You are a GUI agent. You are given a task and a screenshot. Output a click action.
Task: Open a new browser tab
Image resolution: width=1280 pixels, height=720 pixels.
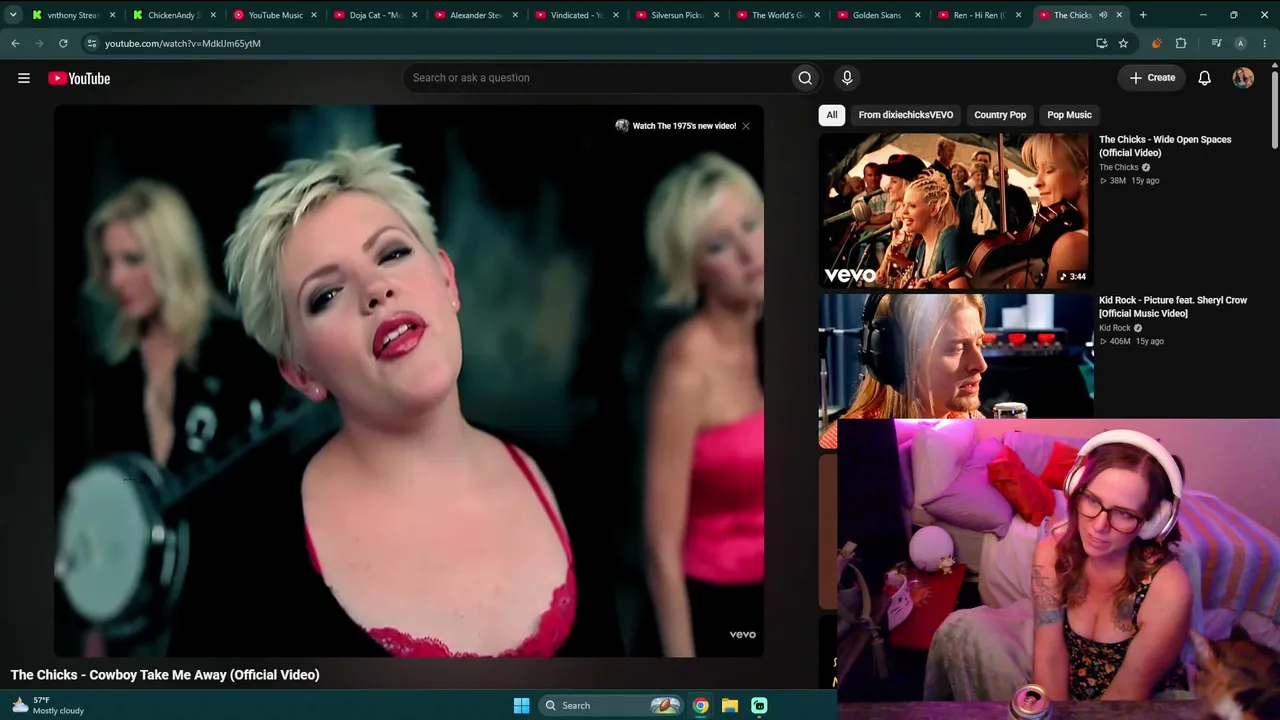point(1143,15)
